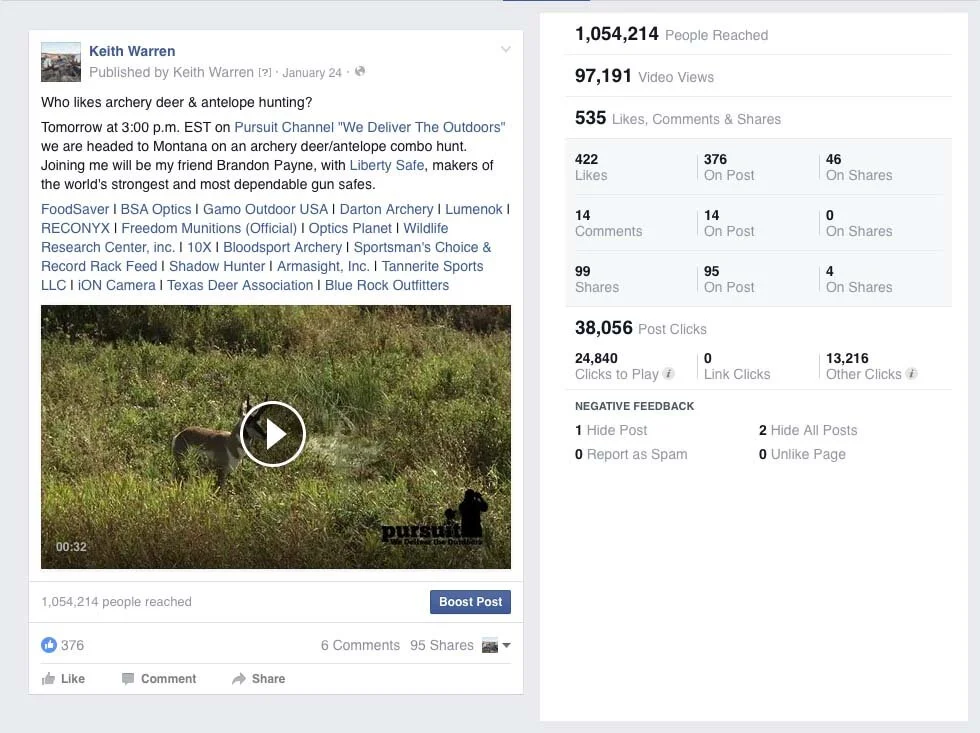Click the NEGATIVE FEEDBACK heading

tap(634, 406)
